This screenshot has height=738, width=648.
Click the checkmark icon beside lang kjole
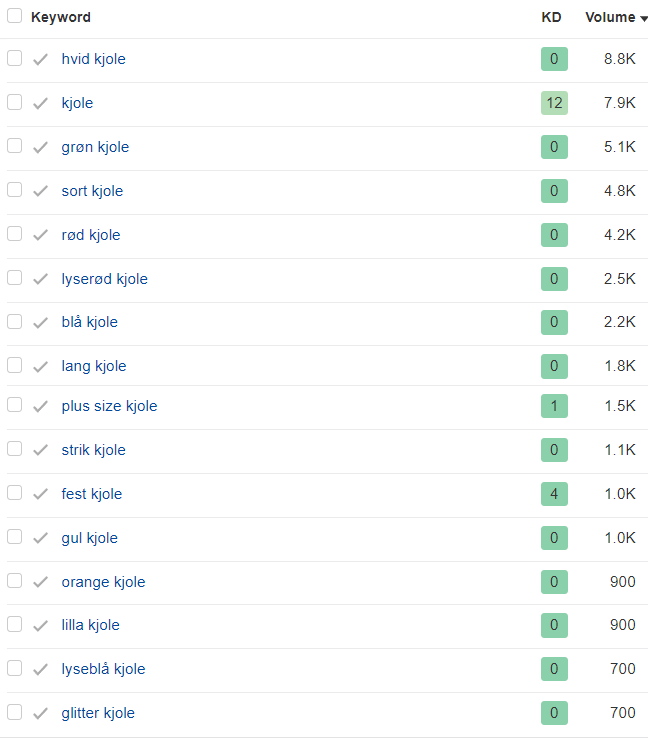40,366
